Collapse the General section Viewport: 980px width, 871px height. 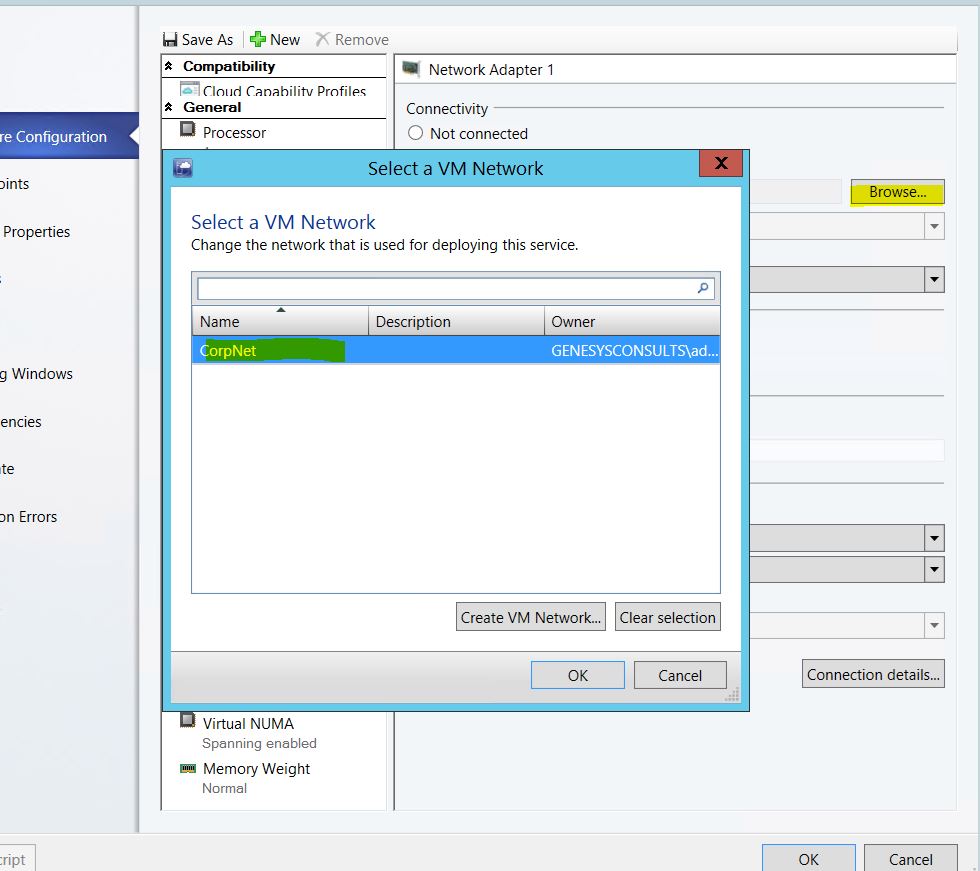(x=169, y=107)
